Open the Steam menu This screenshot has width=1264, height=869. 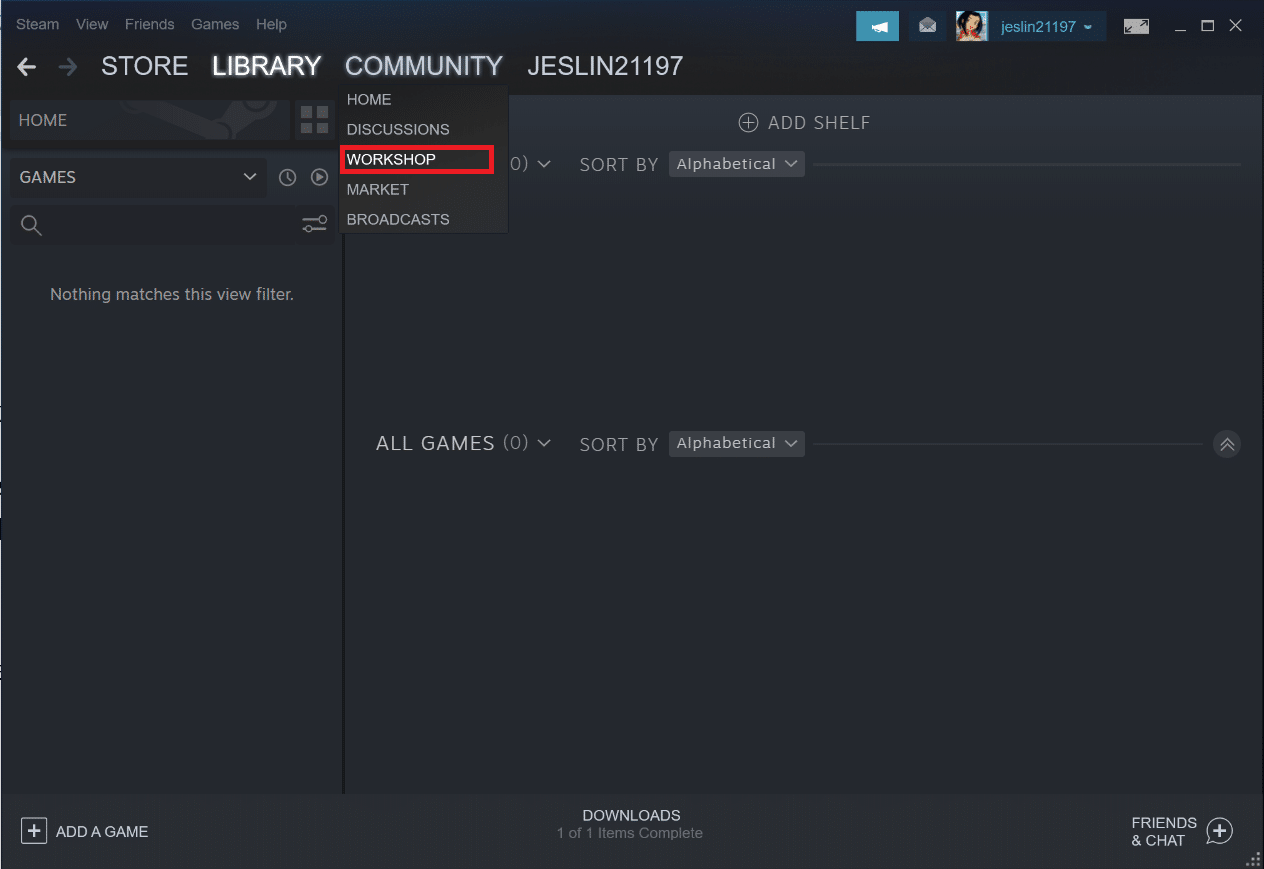pyautogui.click(x=37, y=24)
